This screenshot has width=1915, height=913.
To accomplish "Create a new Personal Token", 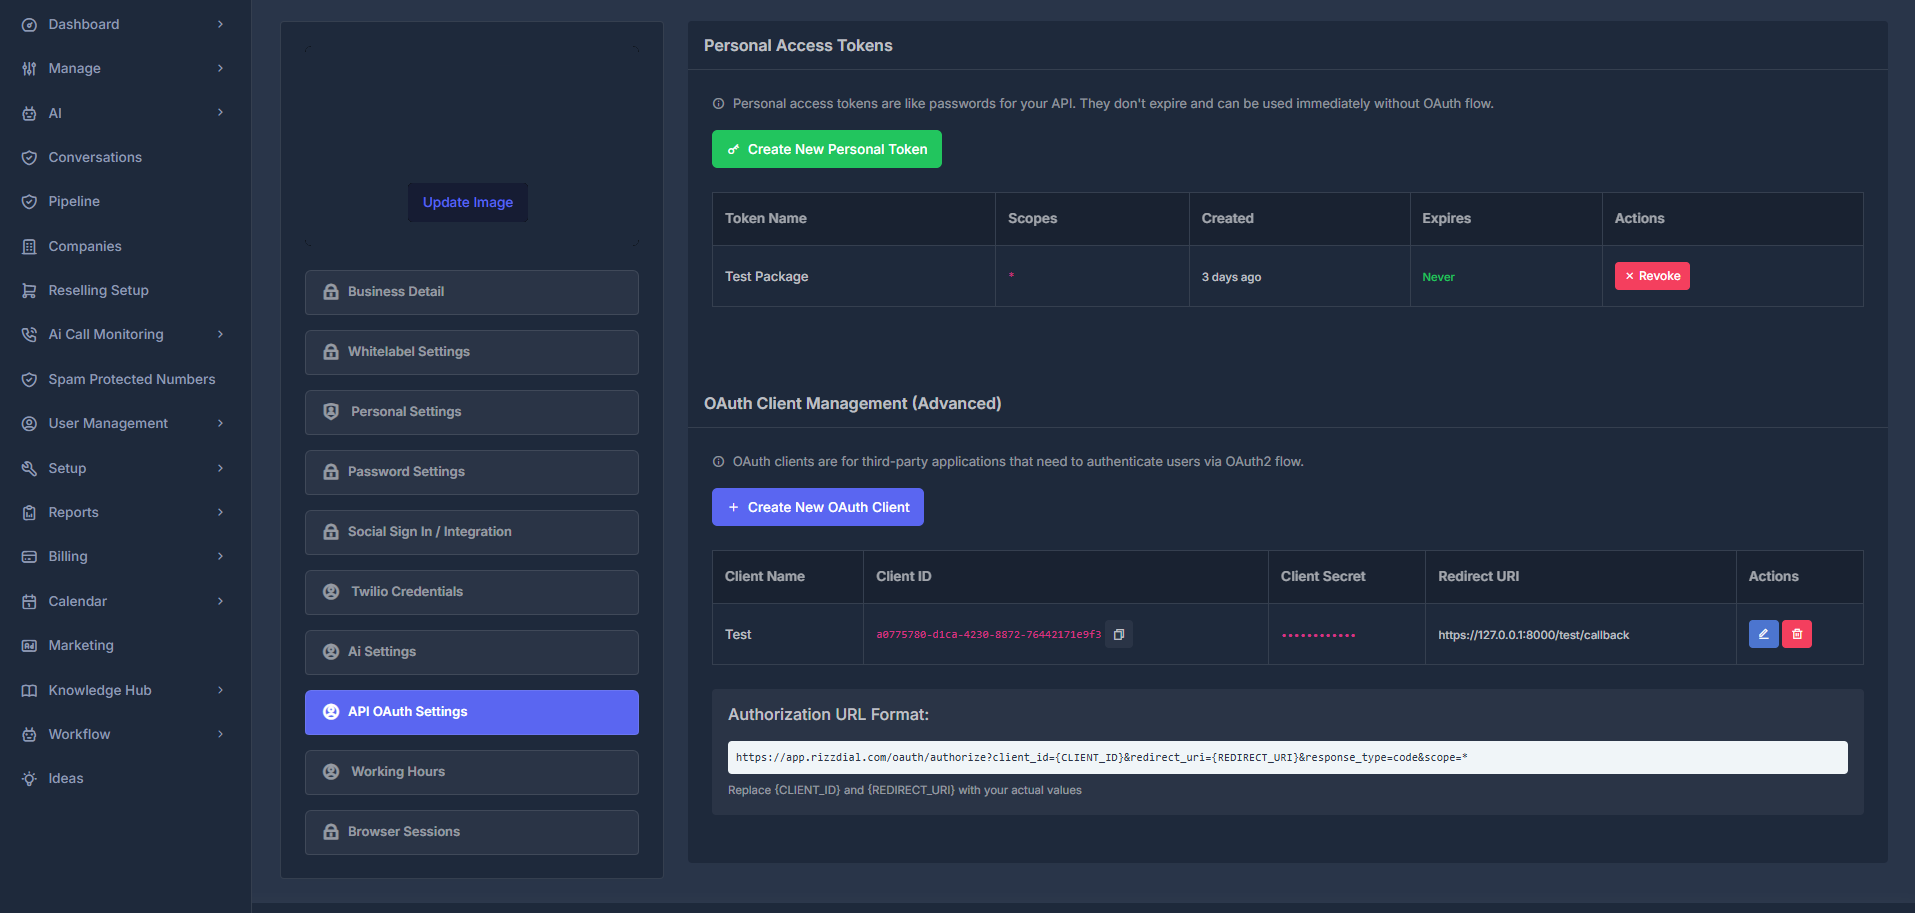I will coord(826,148).
